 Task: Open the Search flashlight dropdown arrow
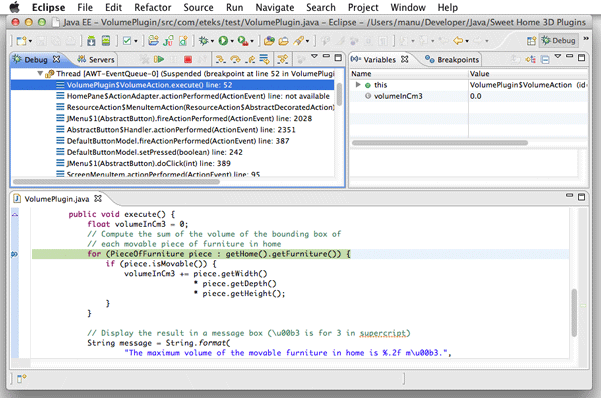coord(307,41)
